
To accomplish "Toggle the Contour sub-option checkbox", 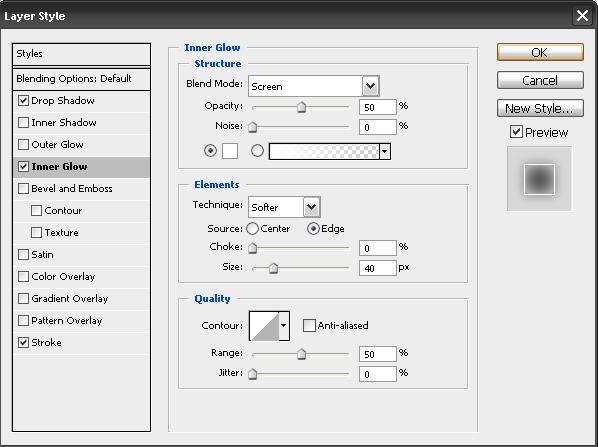I will tap(36, 211).
